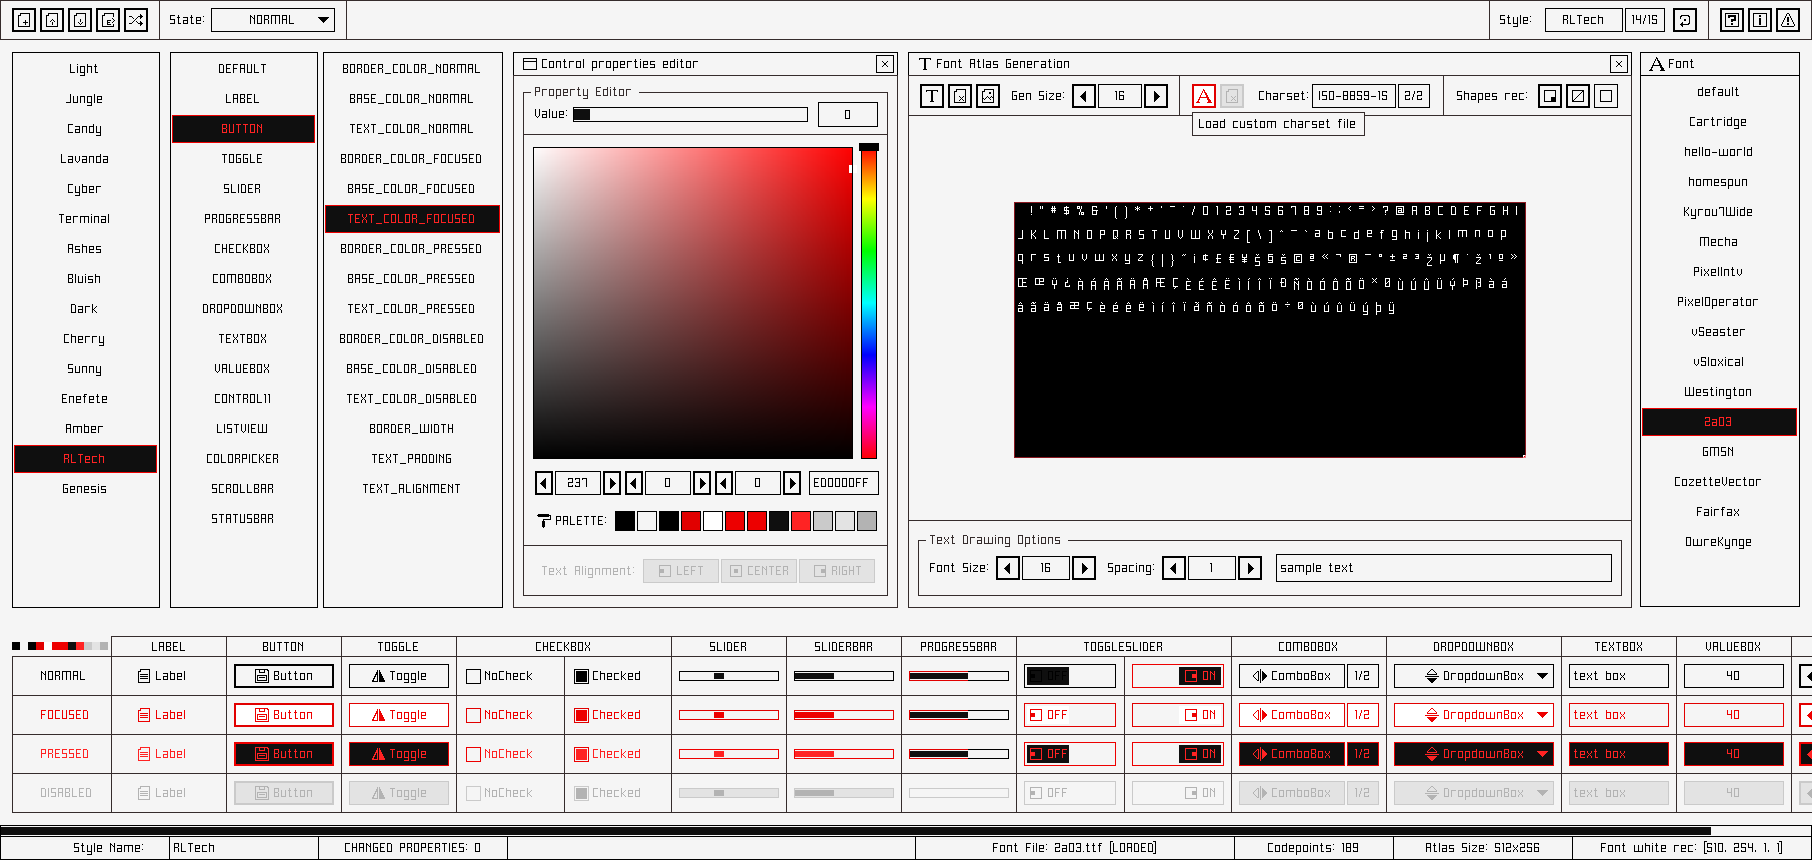This screenshot has height=860, width=1812.
Task: Open the help question mark icon
Action: (1732, 20)
